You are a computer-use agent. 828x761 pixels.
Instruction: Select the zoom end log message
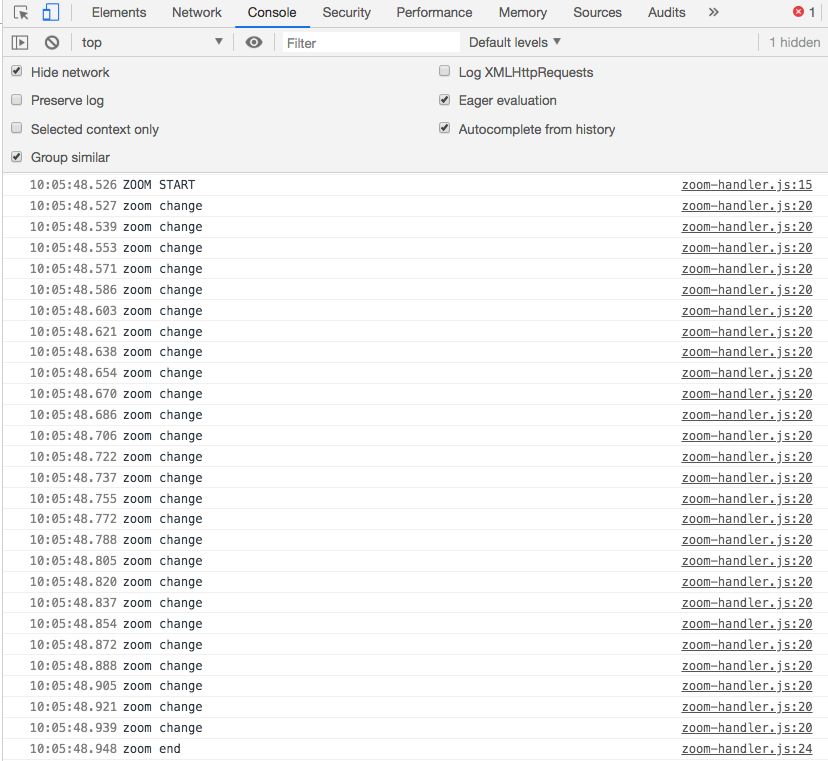(152, 749)
